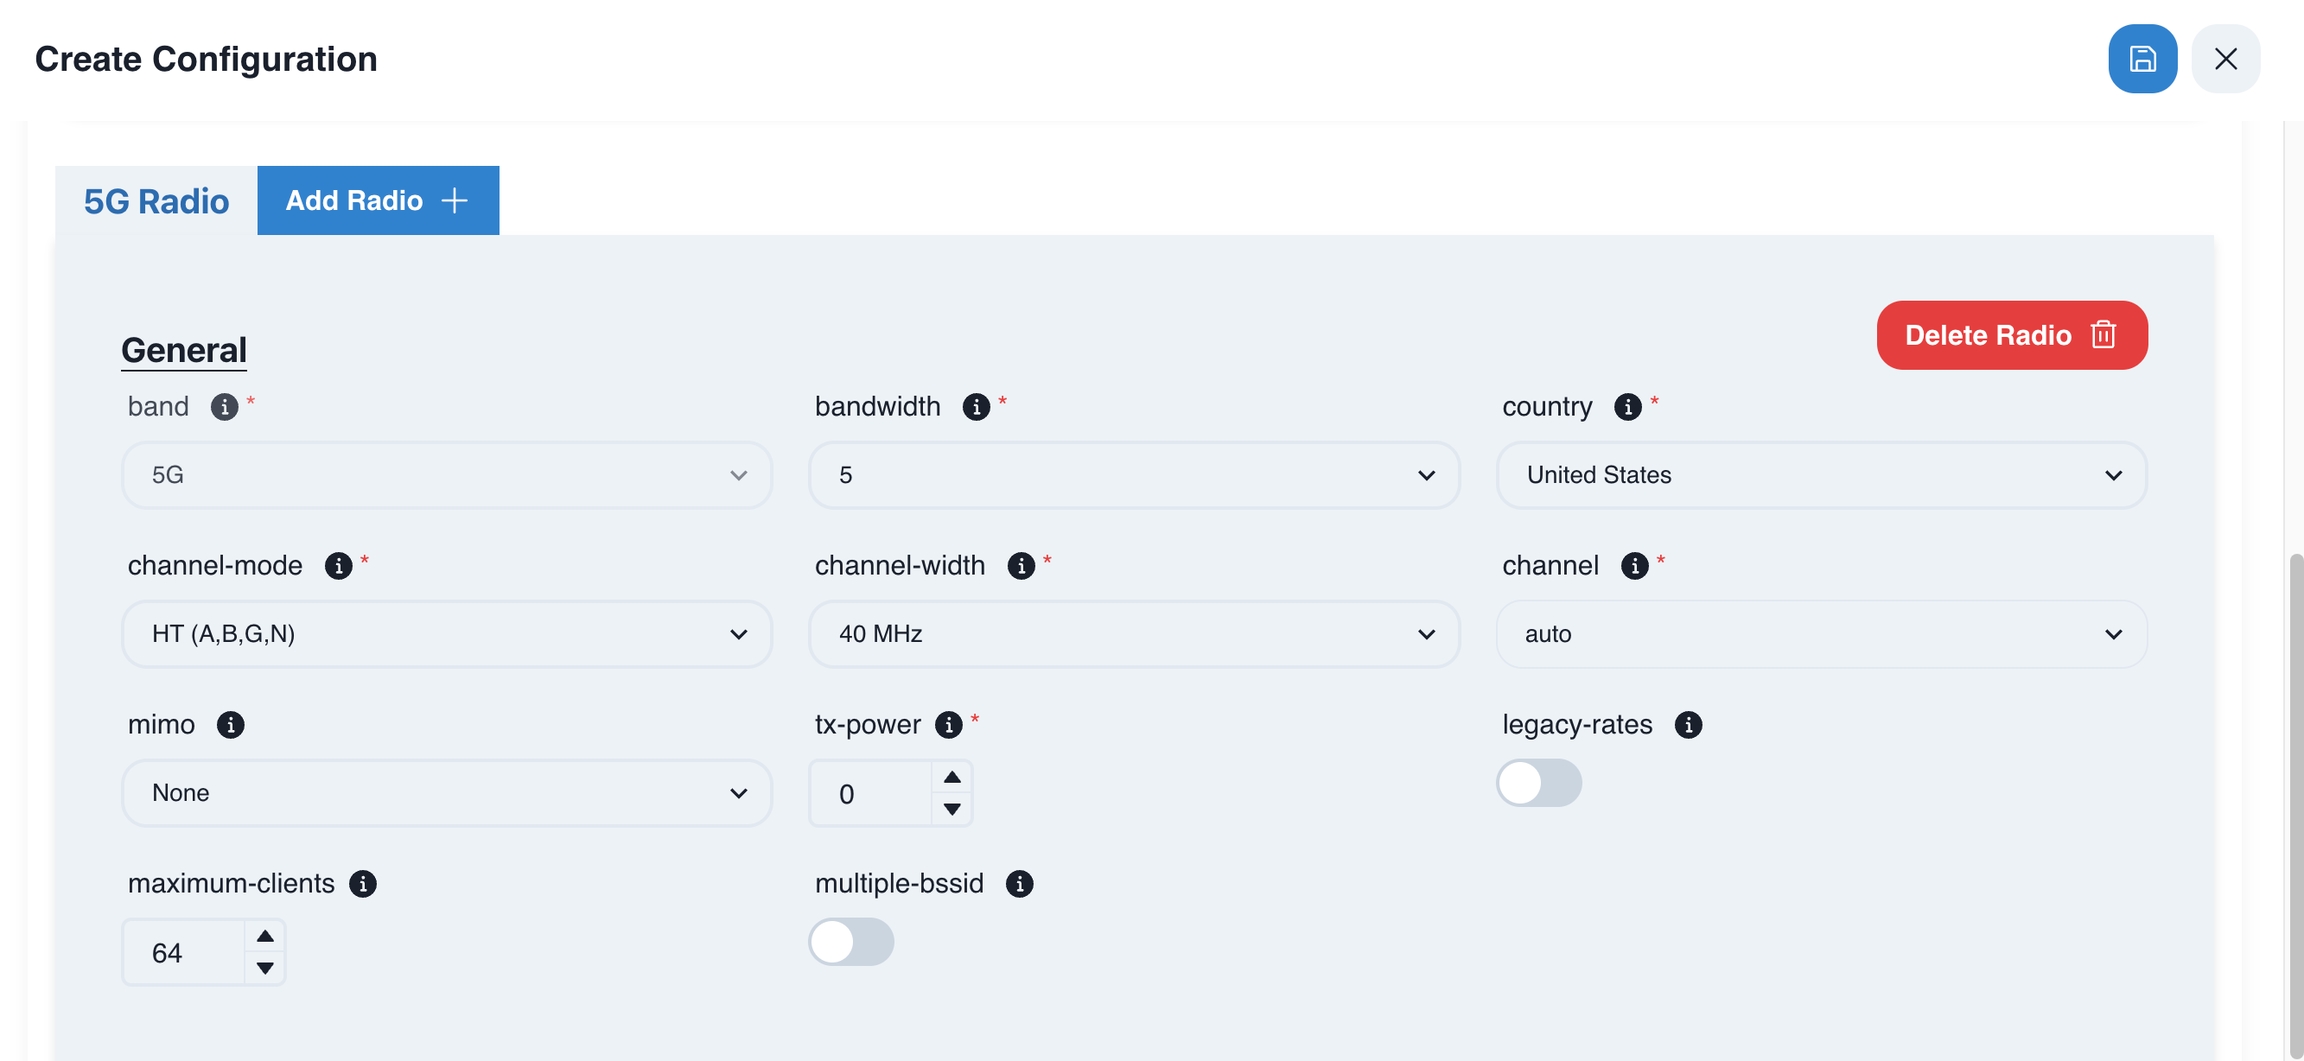Viewport: 2304px width, 1061px height.
Task: Click the Add Radio tab button
Action: coord(378,201)
